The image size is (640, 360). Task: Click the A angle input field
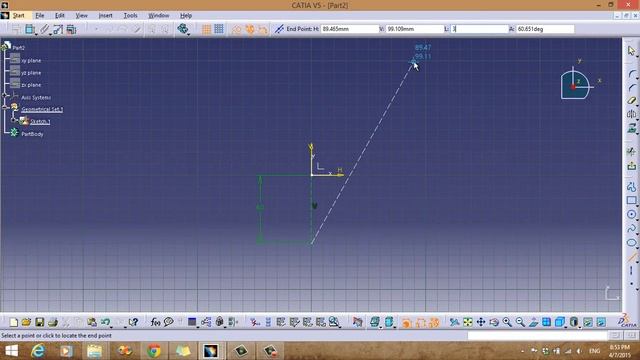(545, 29)
